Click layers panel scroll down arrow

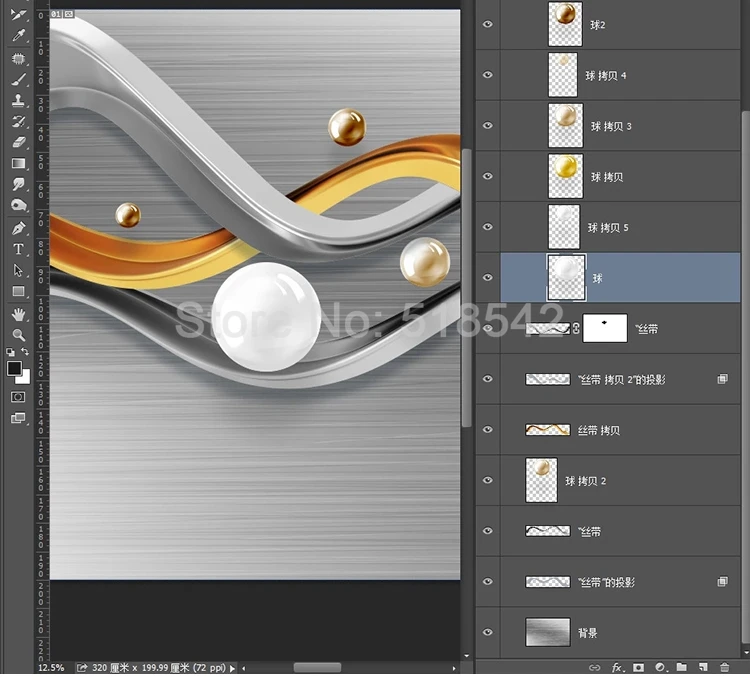point(746,651)
